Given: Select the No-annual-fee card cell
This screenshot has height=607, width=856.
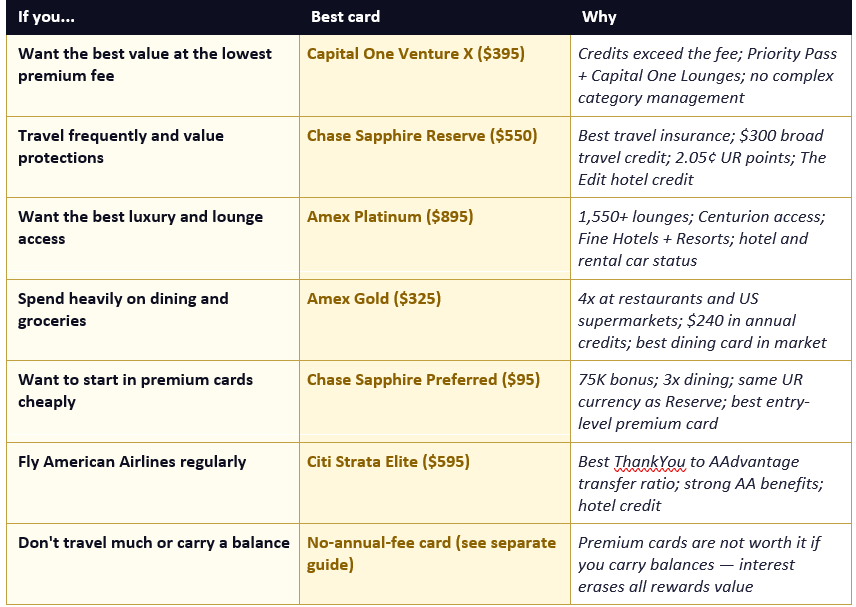Looking at the screenshot, I should pyautogui.click(x=435, y=564).
